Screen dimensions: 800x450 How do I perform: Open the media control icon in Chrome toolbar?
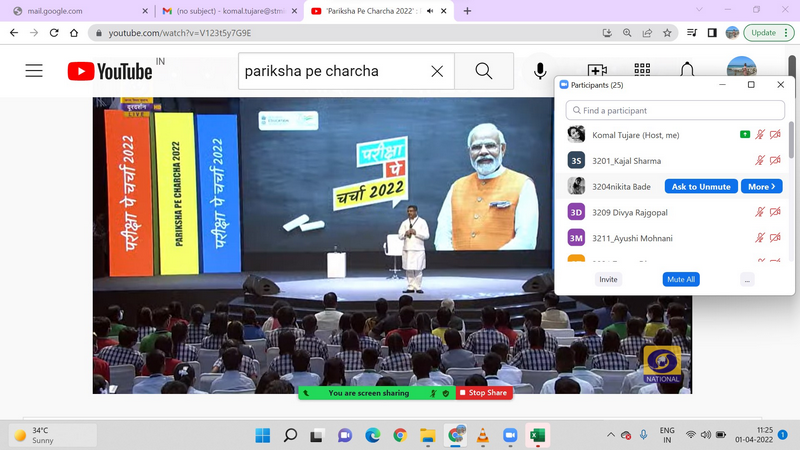click(692, 33)
